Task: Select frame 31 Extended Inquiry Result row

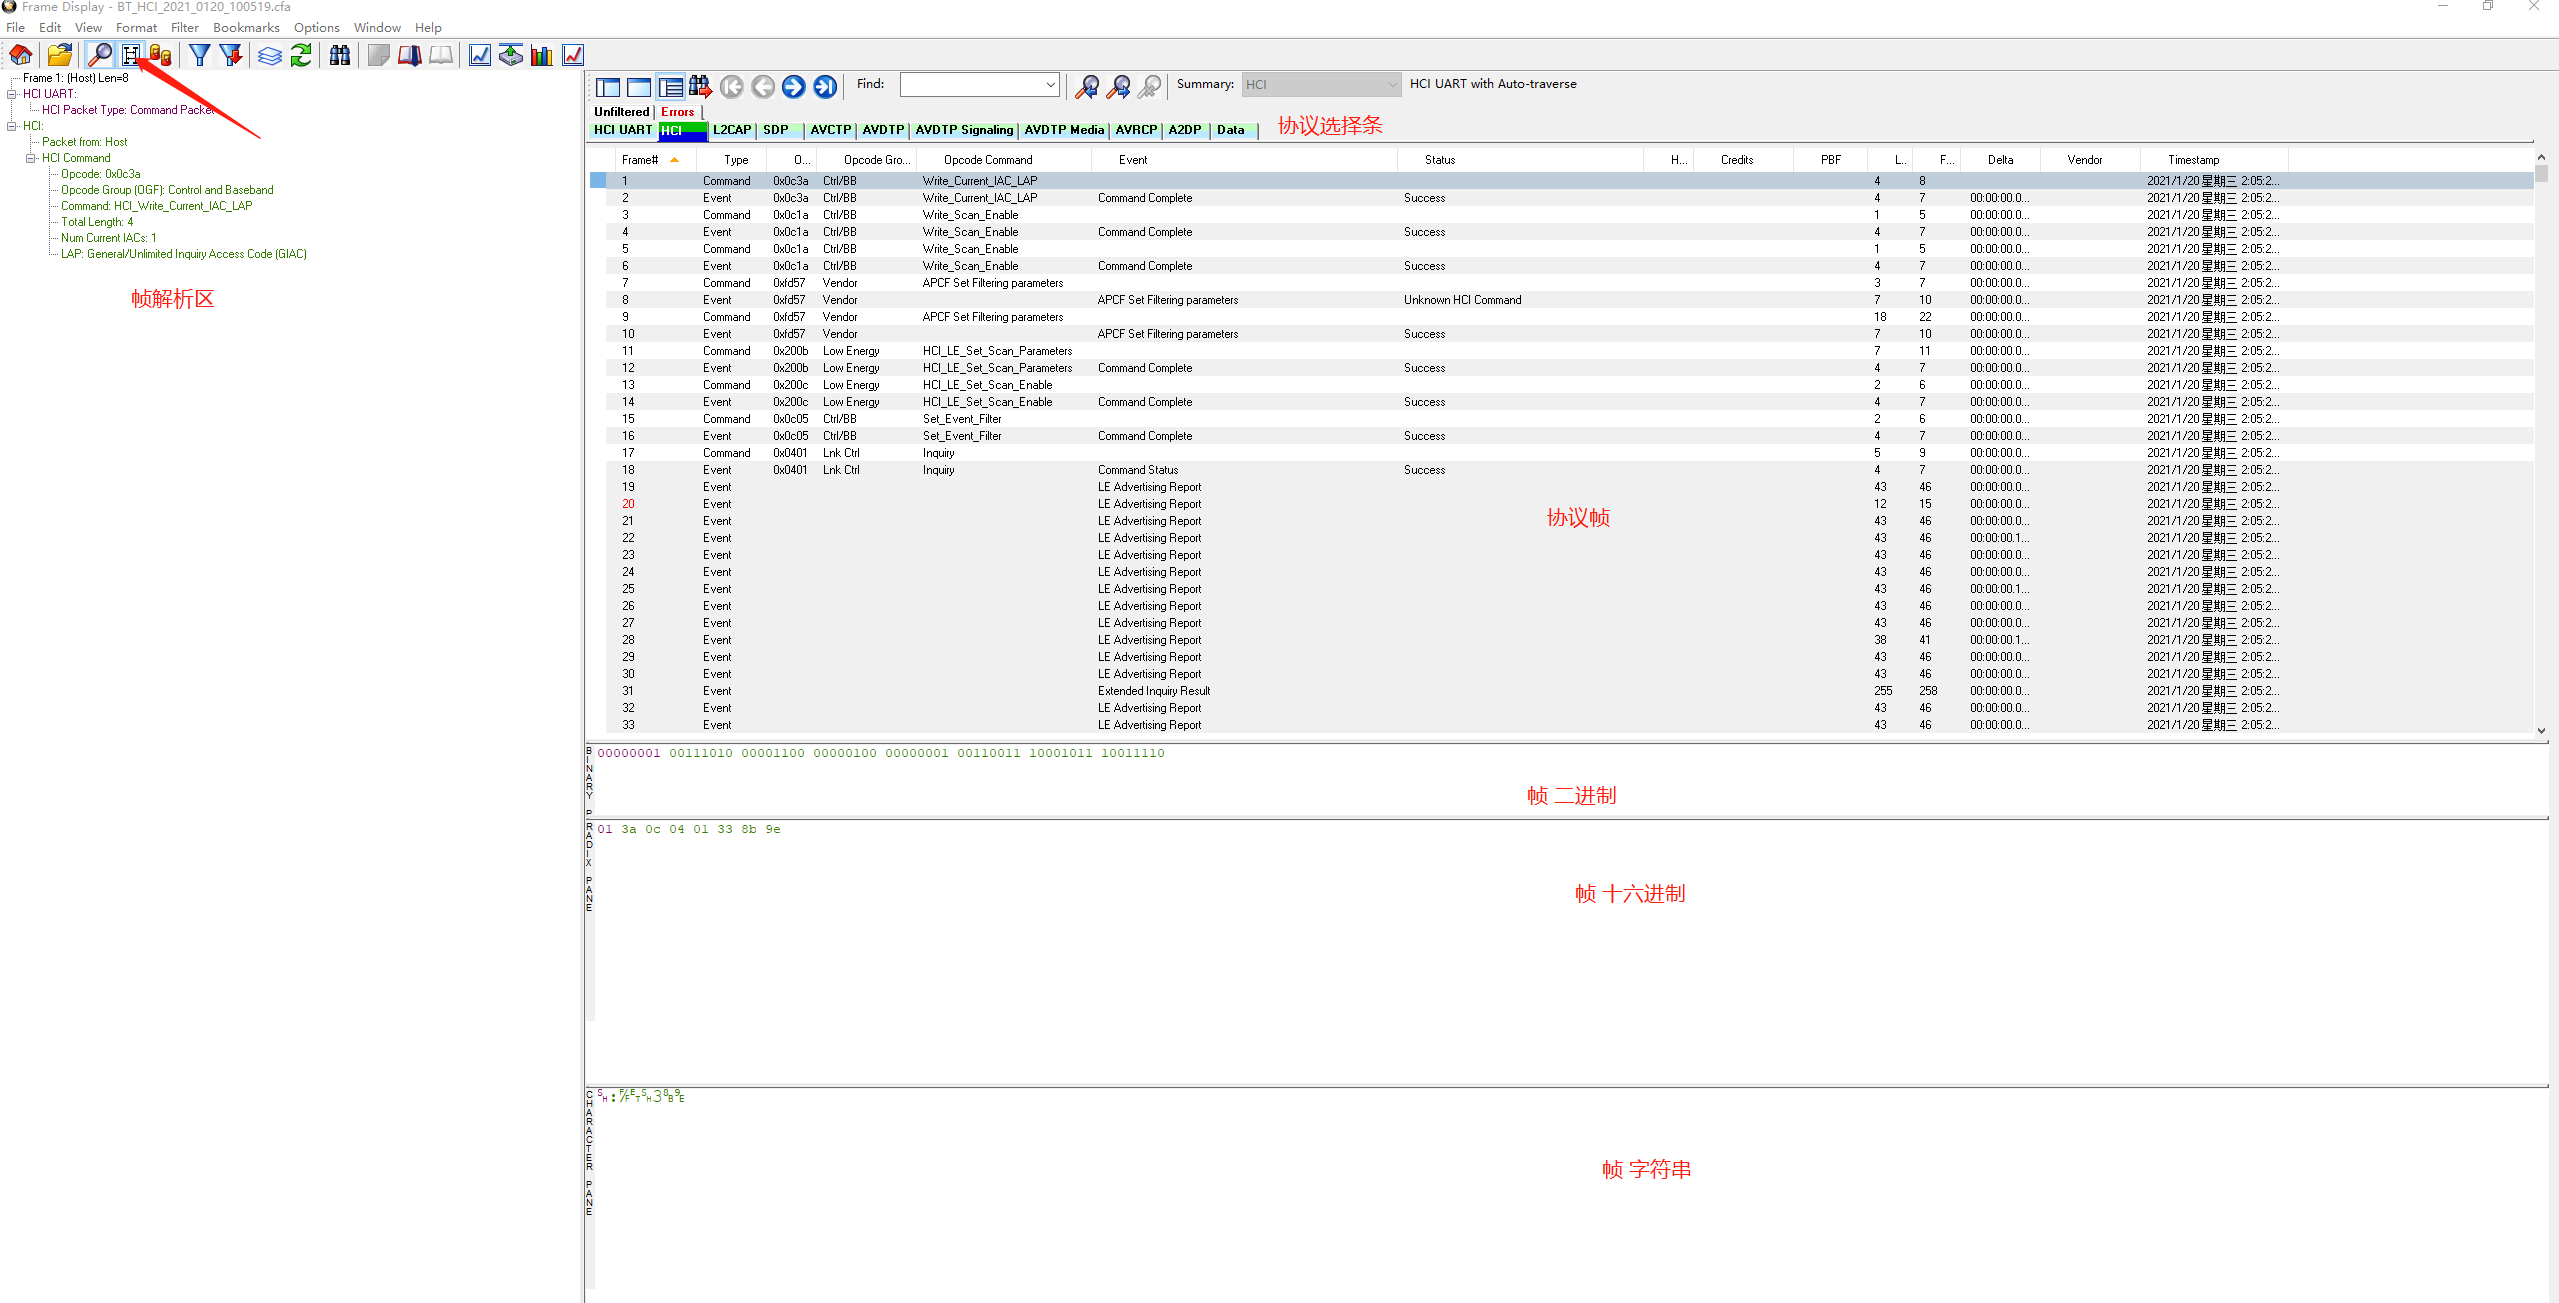Action: pos(1153,691)
